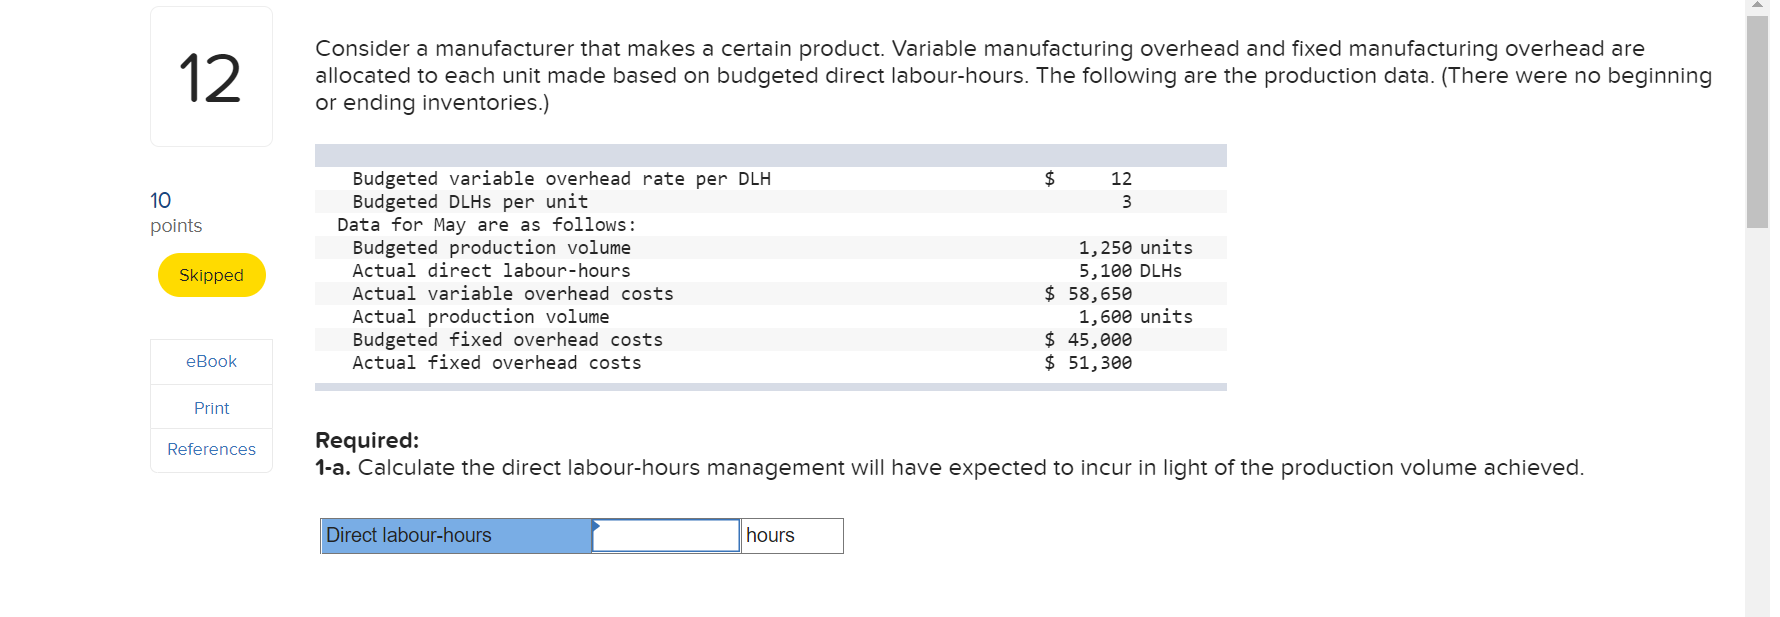Image resolution: width=1780 pixels, height=617 pixels.
Task: Click the 'Actual fixed overhead costs' label
Action: click(x=497, y=363)
